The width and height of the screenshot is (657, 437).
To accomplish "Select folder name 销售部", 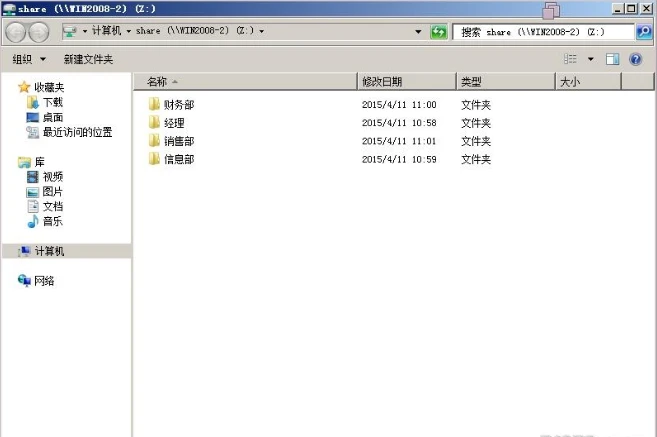I will click(x=179, y=141).
